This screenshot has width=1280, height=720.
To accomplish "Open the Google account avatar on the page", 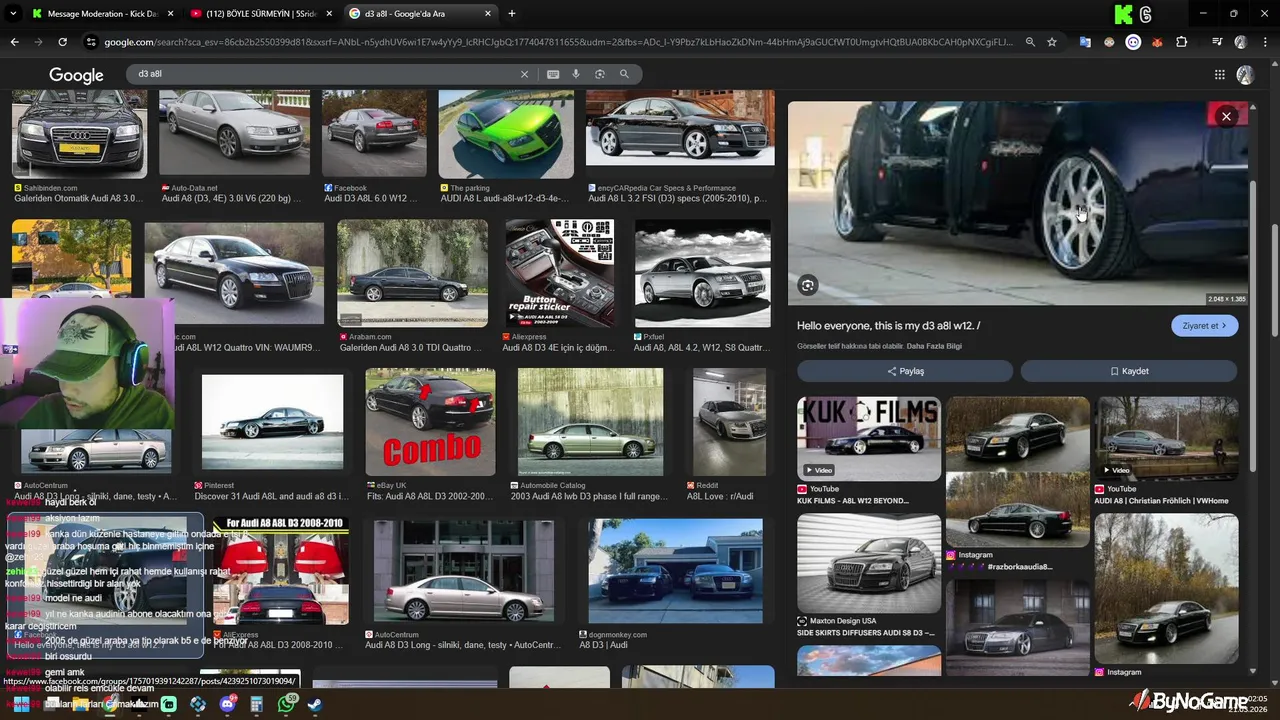I will 1245,74.
